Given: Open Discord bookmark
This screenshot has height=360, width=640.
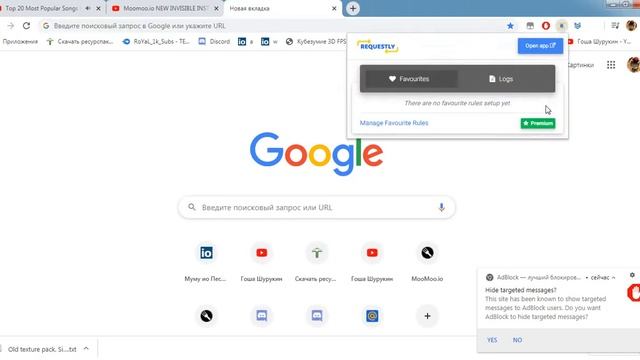Looking at the screenshot, I should 214,42.
